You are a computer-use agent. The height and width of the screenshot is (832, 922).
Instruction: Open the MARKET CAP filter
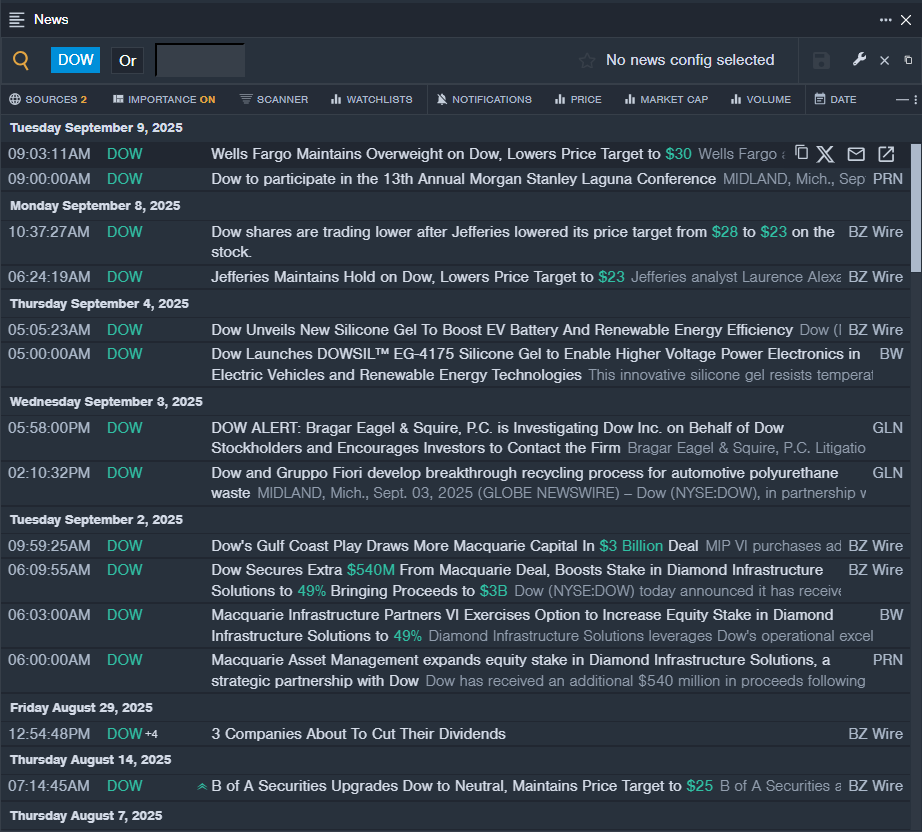666,99
